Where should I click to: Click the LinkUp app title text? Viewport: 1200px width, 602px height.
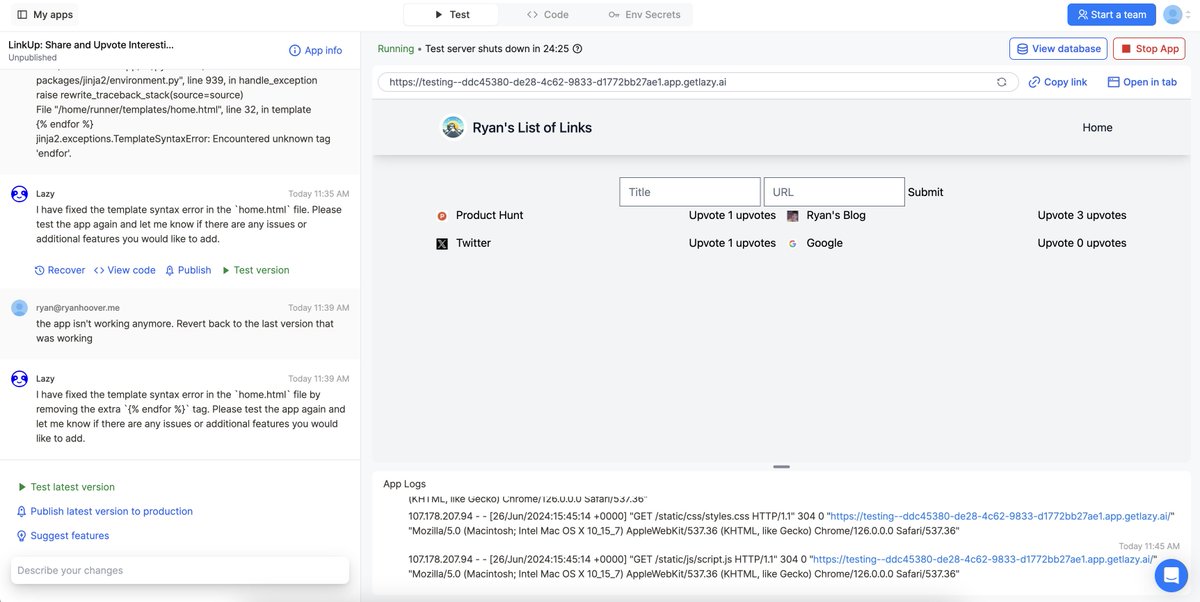(91, 45)
